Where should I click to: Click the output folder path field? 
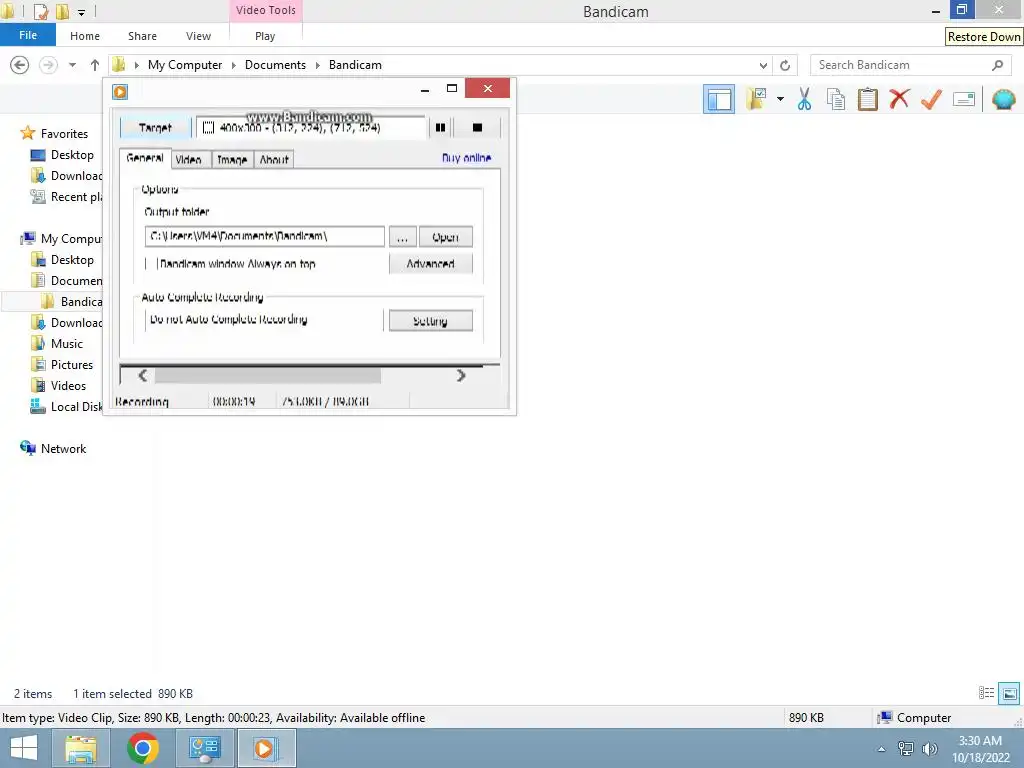tap(264, 236)
